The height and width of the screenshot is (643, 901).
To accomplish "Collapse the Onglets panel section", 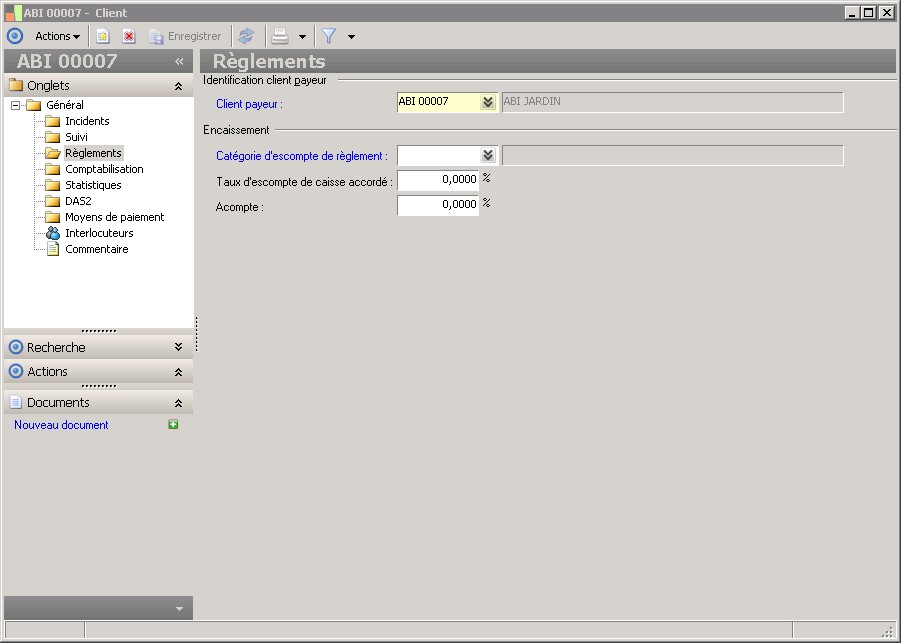I will coord(178,86).
